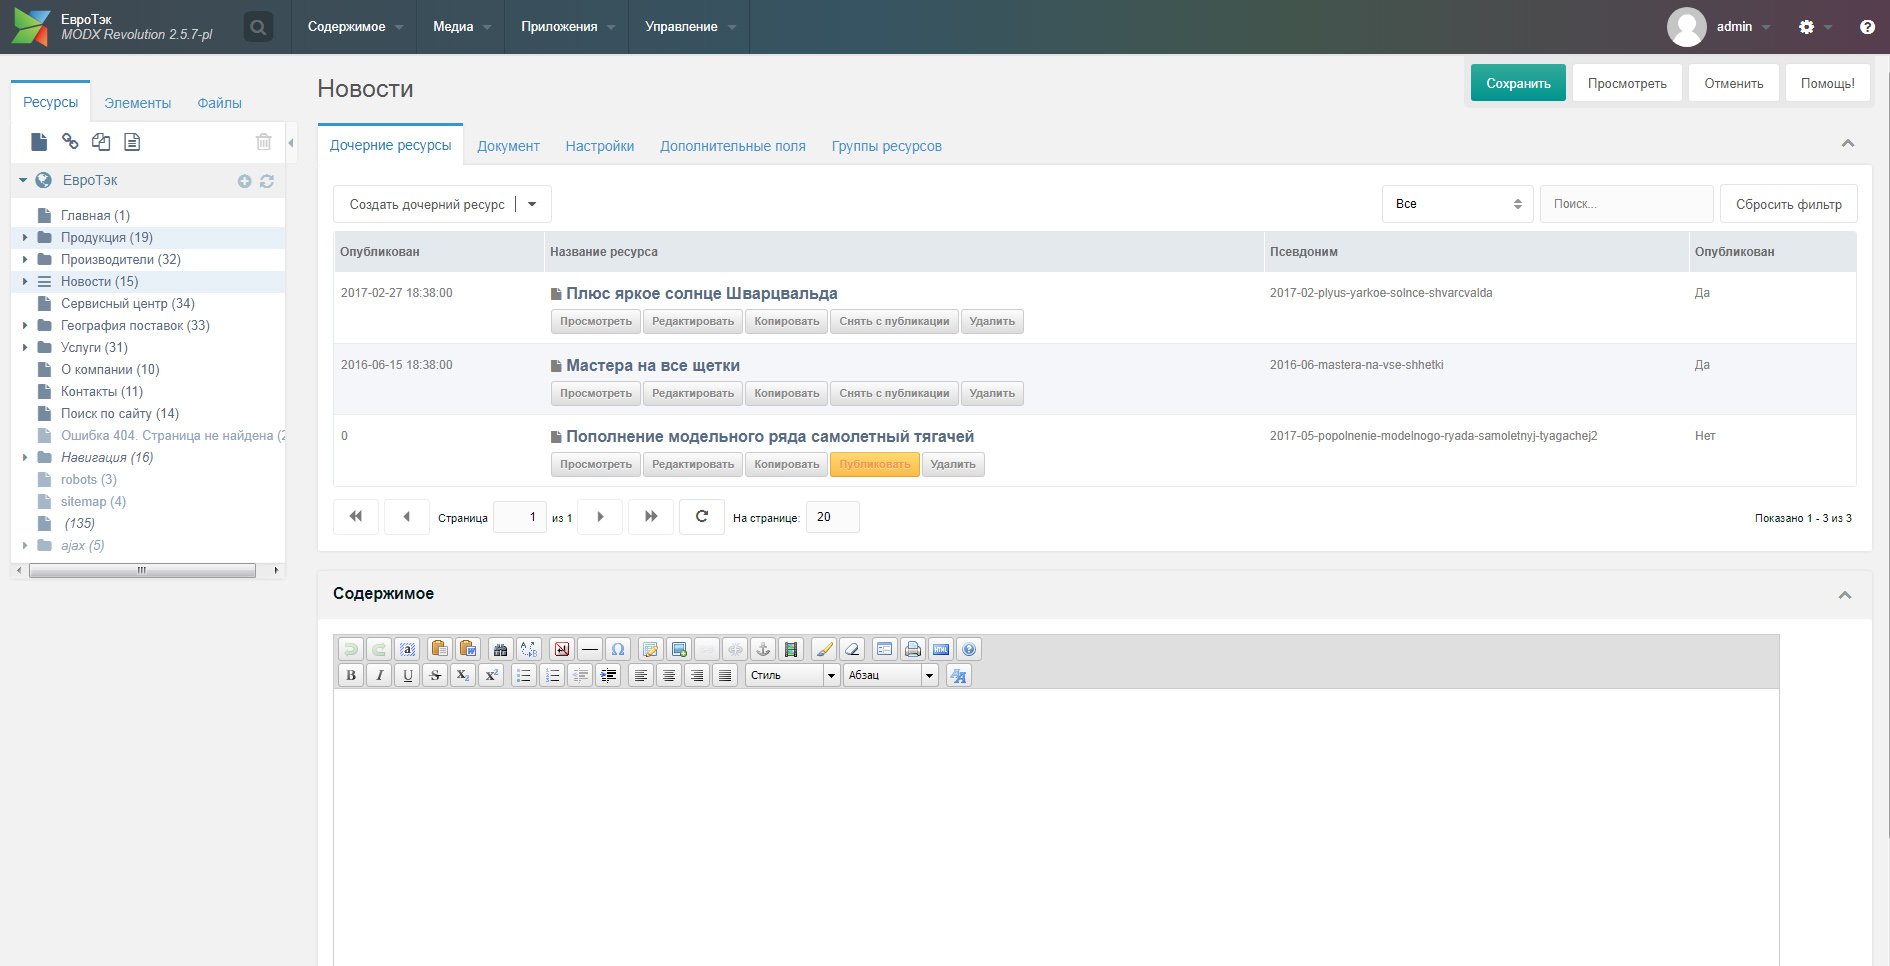The width and height of the screenshot is (1890, 966).
Task: Click the editor Print icon
Action: [x=913, y=649]
